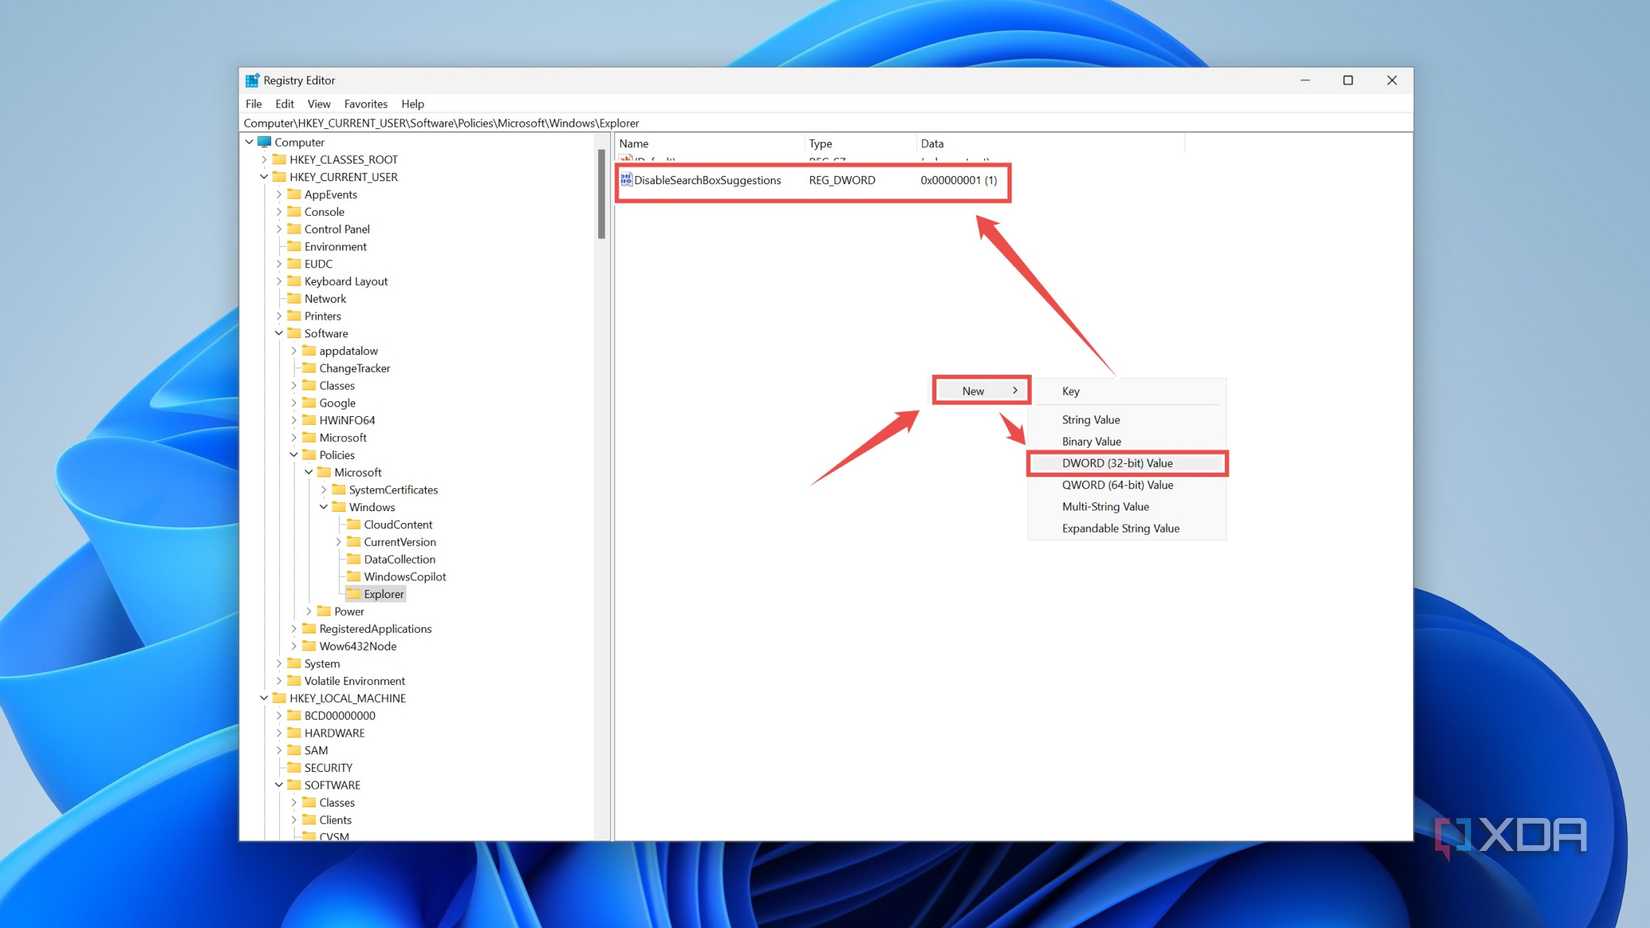Expand the Control Panel key
Screen dimensions: 1650x928
[279, 229]
